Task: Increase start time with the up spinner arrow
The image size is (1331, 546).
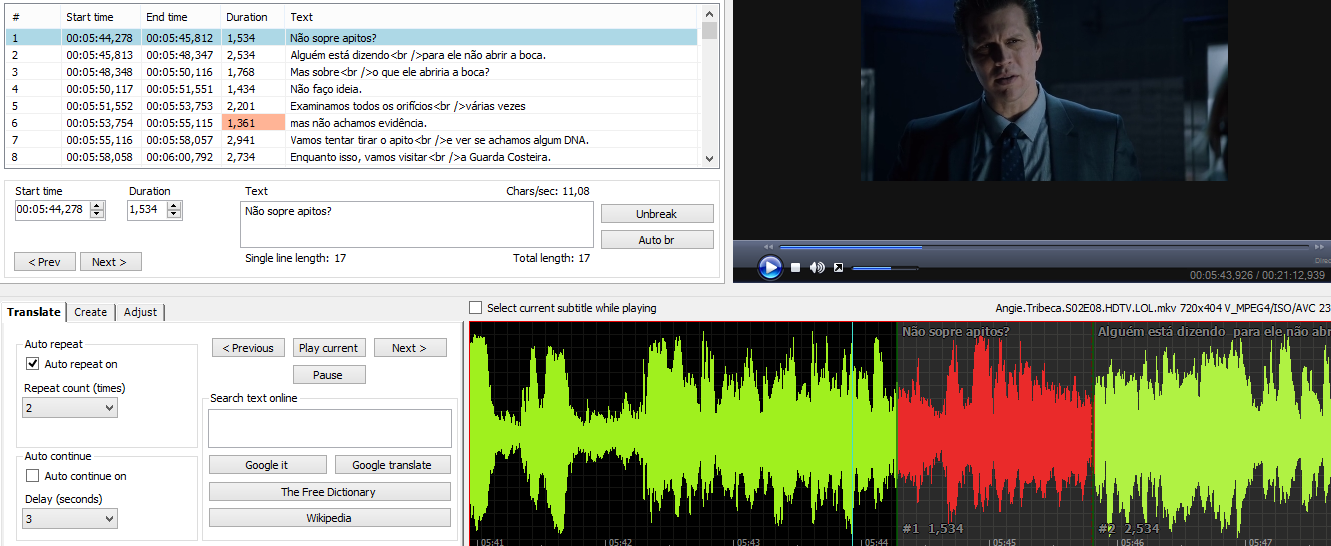Action: (x=97, y=205)
